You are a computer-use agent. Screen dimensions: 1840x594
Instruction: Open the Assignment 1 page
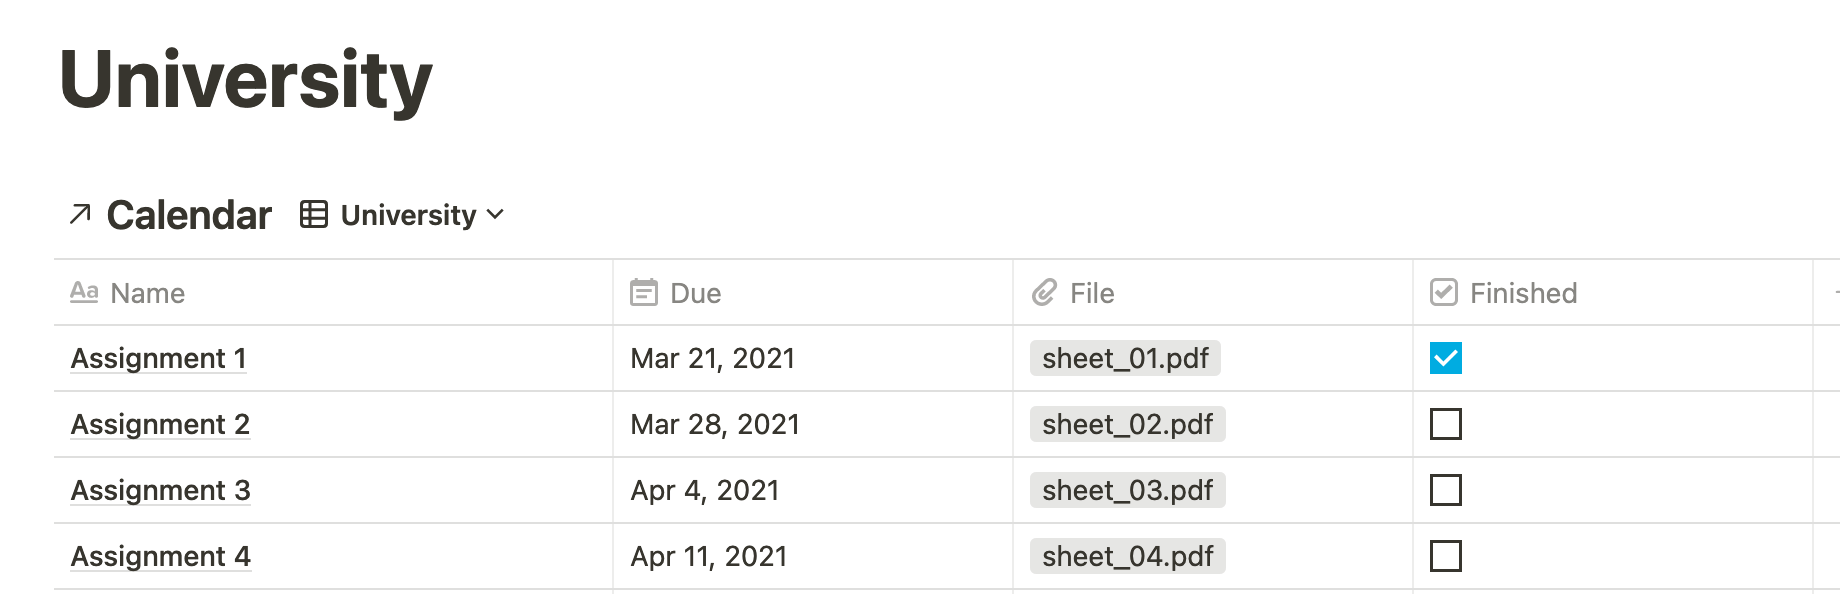[158, 358]
